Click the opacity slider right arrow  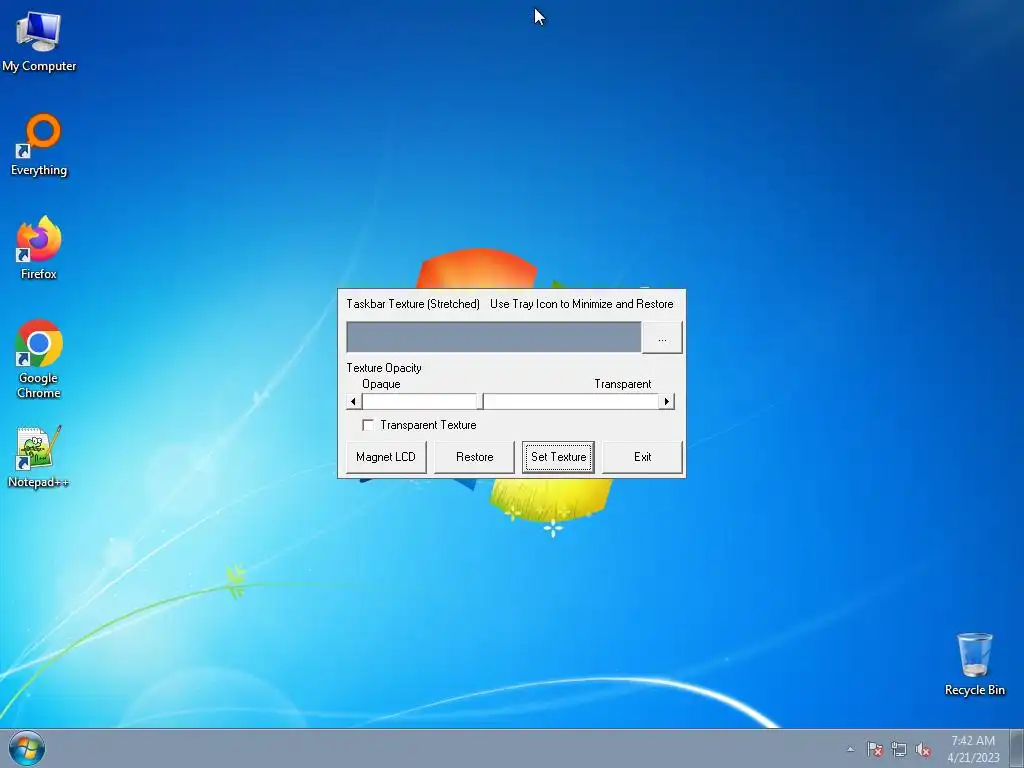[666, 401]
